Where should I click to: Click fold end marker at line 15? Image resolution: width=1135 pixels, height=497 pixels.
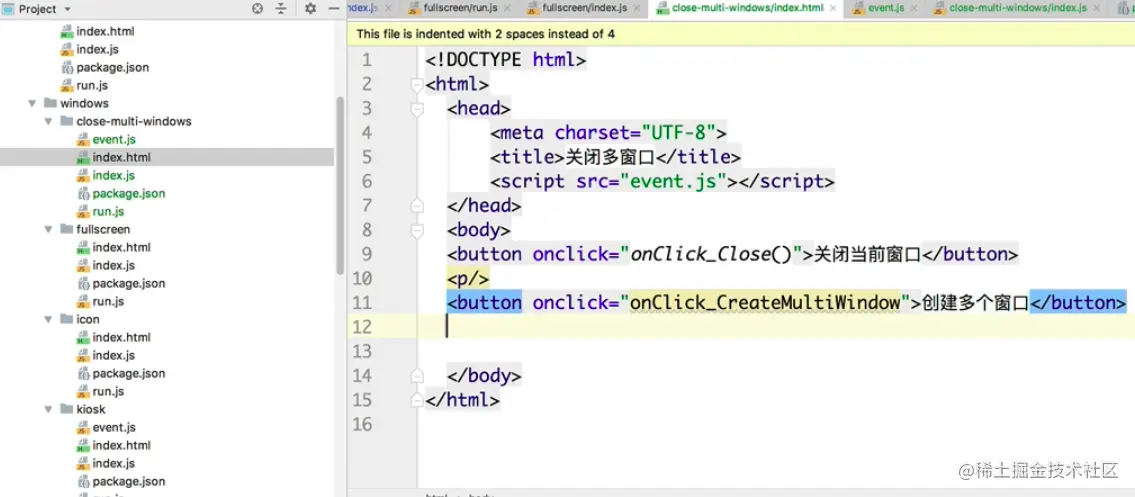(x=416, y=400)
